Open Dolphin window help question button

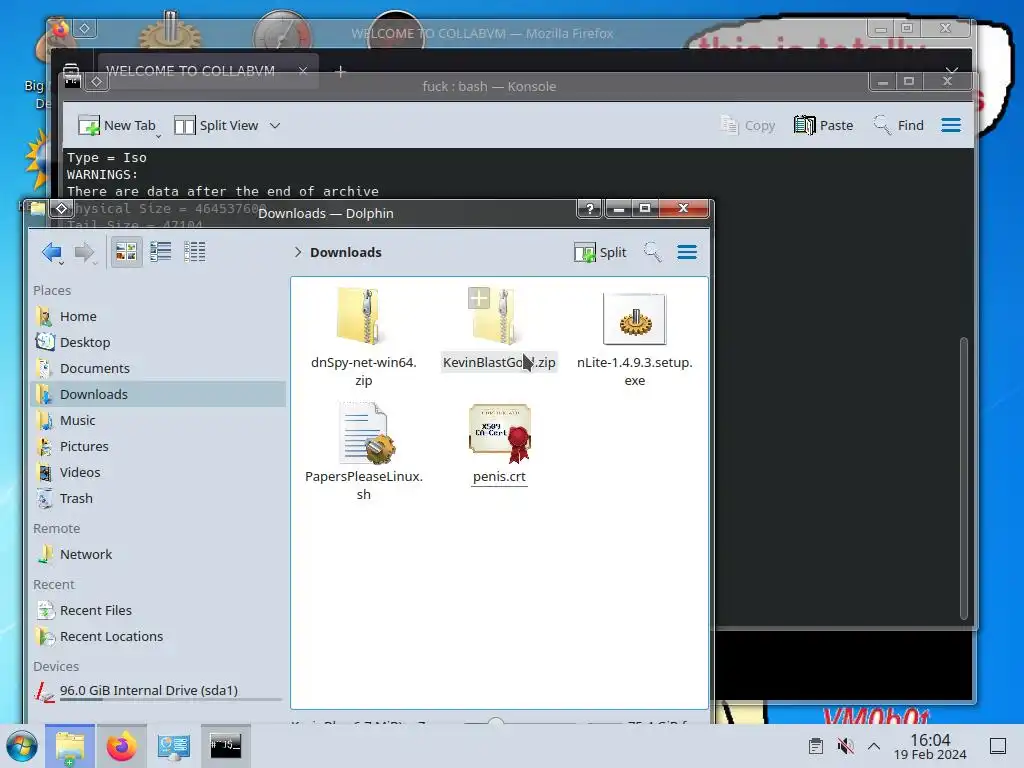point(590,208)
